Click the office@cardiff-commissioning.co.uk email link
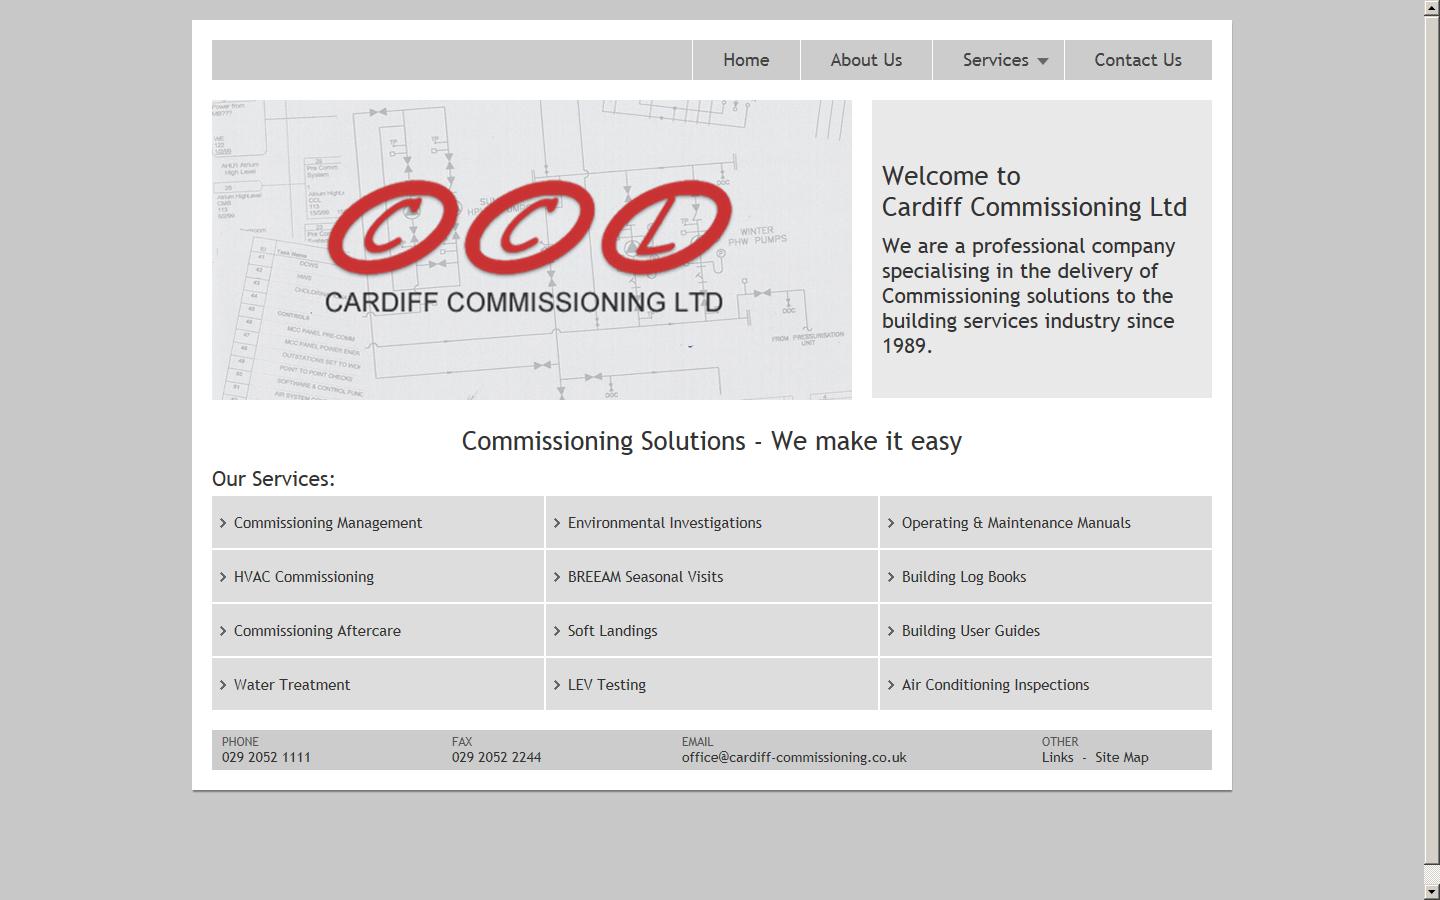Viewport: 1440px width, 900px height. (x=793, y=757)
